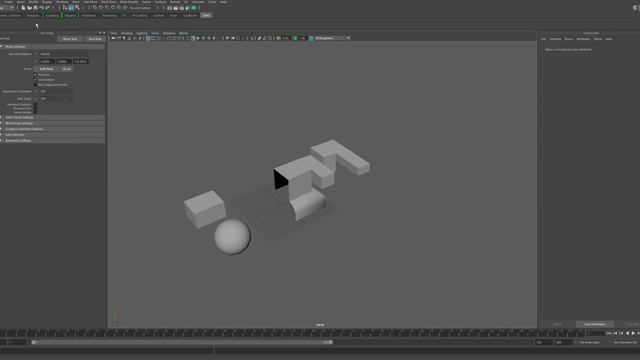Click the Gamma icon in the panel toolbar

tap(295, 38)
